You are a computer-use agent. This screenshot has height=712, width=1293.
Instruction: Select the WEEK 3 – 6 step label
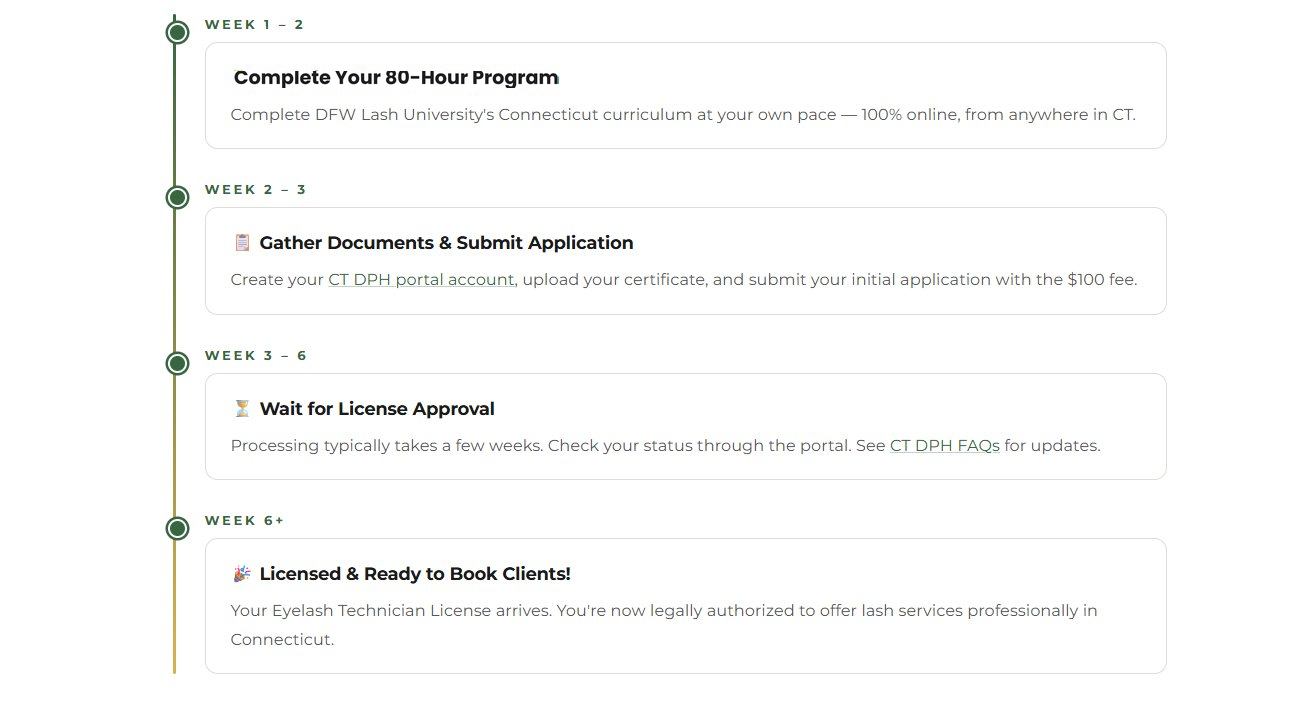coord(254,355)
